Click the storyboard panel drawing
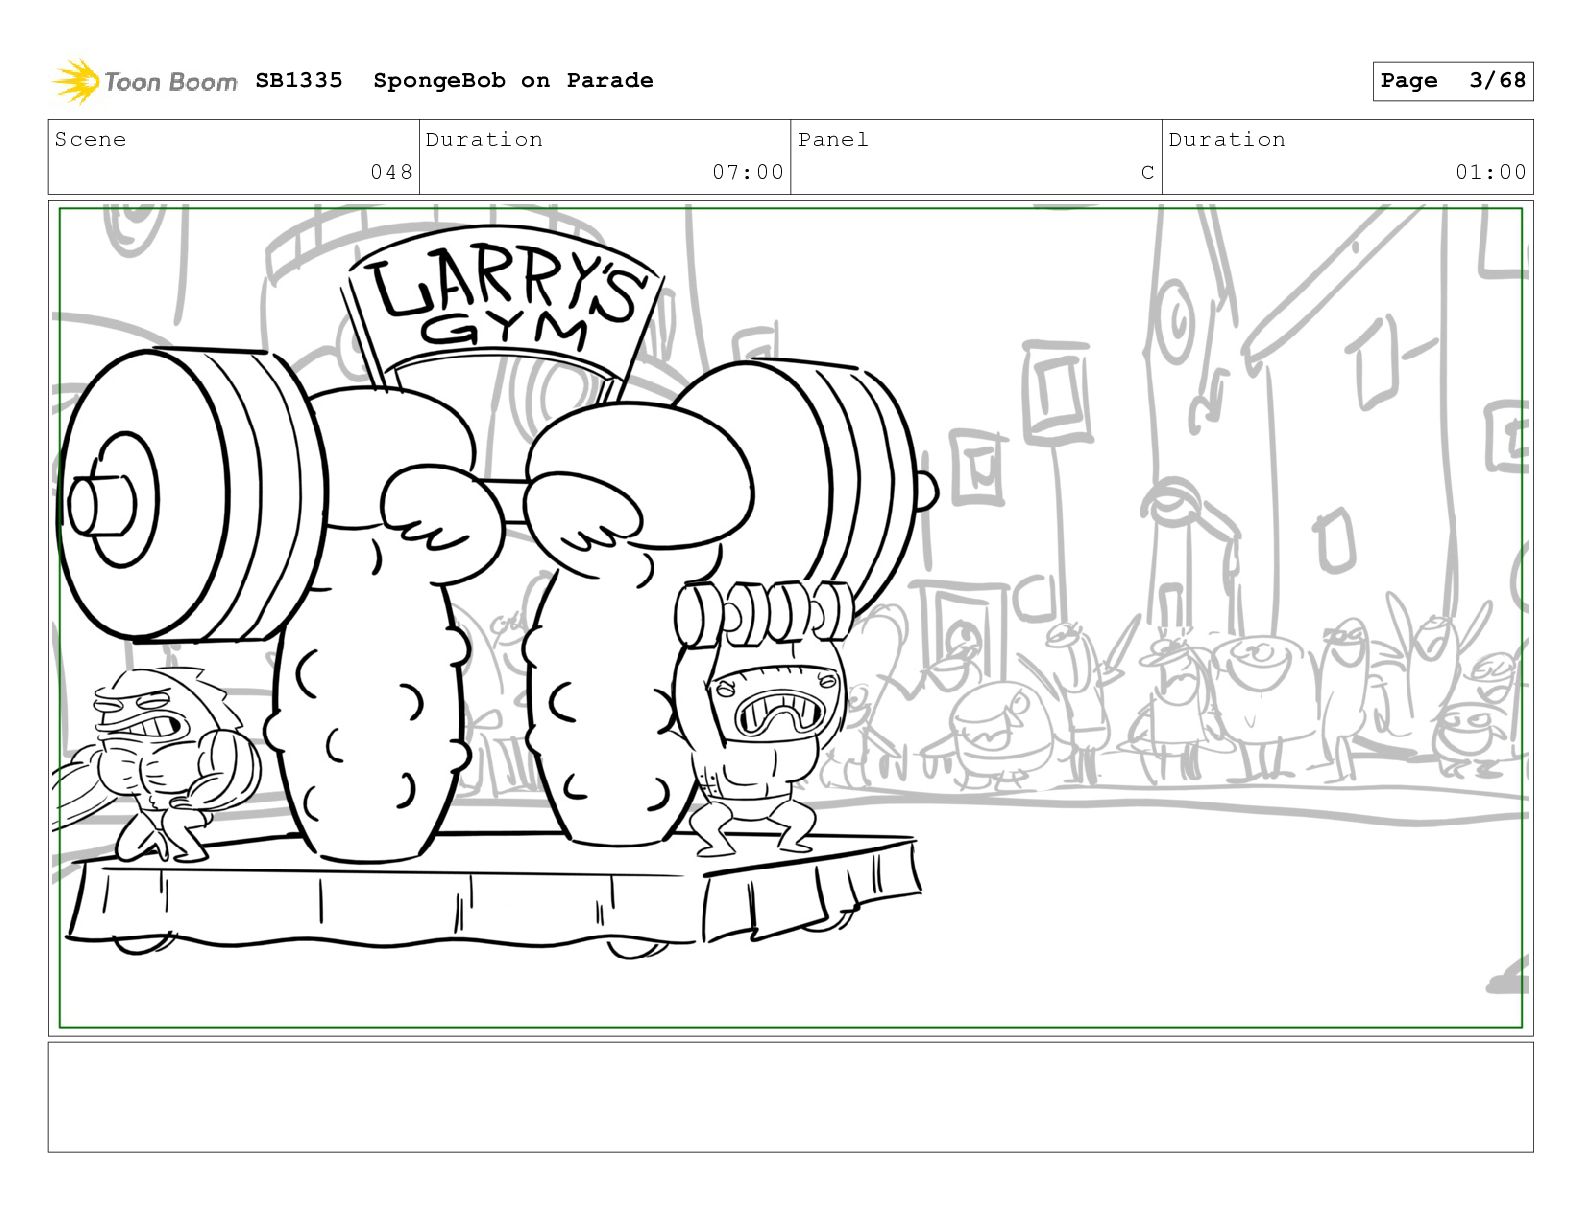 click(791, 618)
